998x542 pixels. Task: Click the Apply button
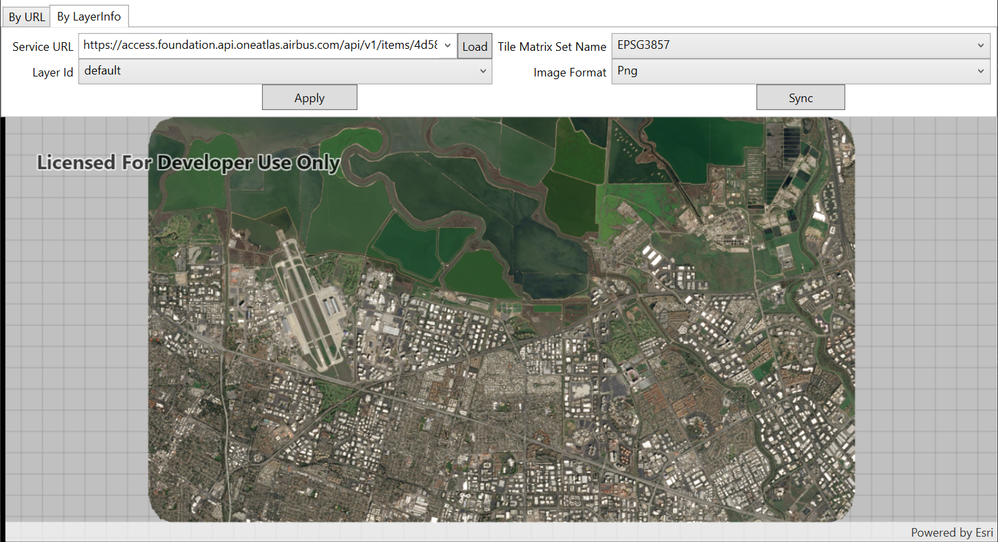tap(309, 98)
